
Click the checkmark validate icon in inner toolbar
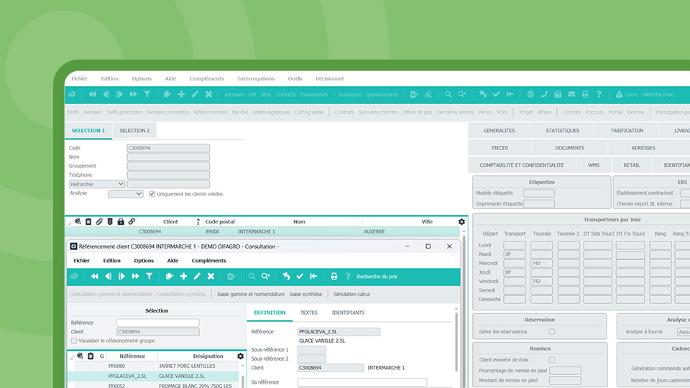(x=300, y=276)
